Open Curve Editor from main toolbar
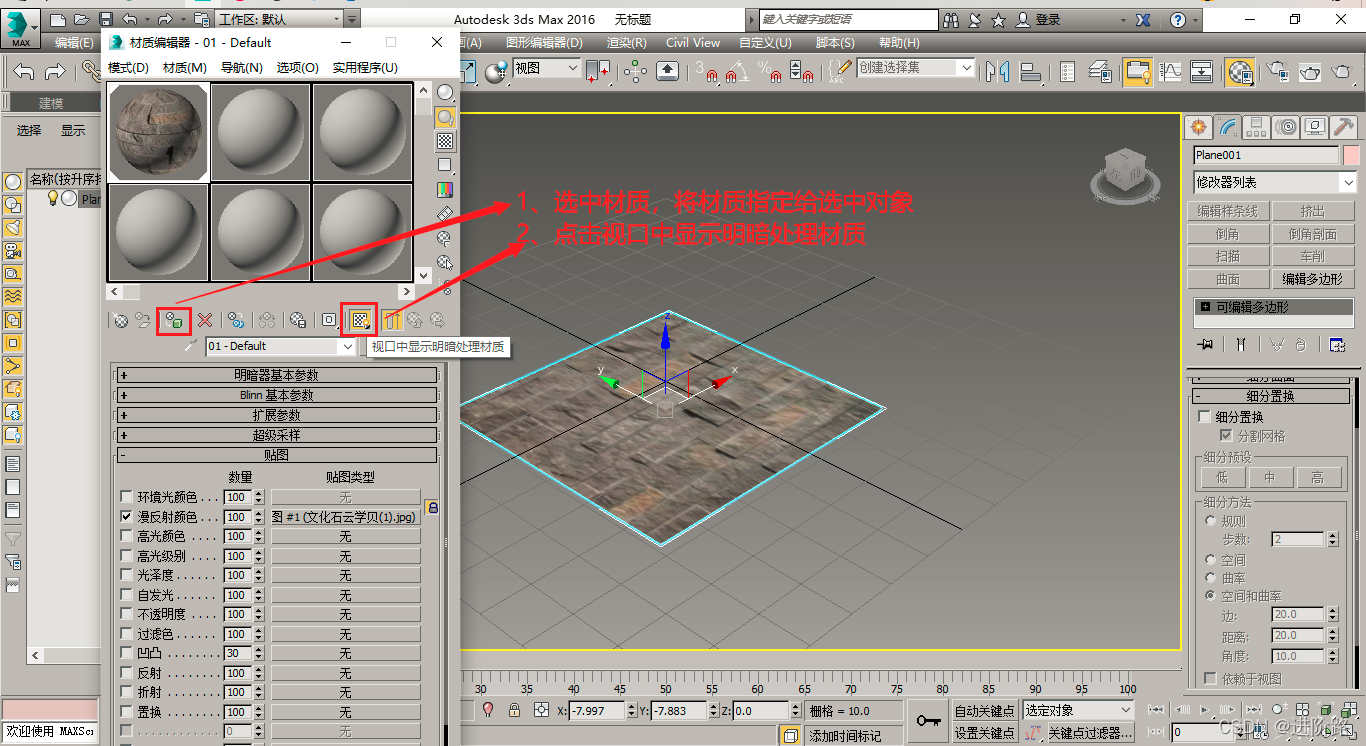Screen dimensions: 1366x746 1170,71
